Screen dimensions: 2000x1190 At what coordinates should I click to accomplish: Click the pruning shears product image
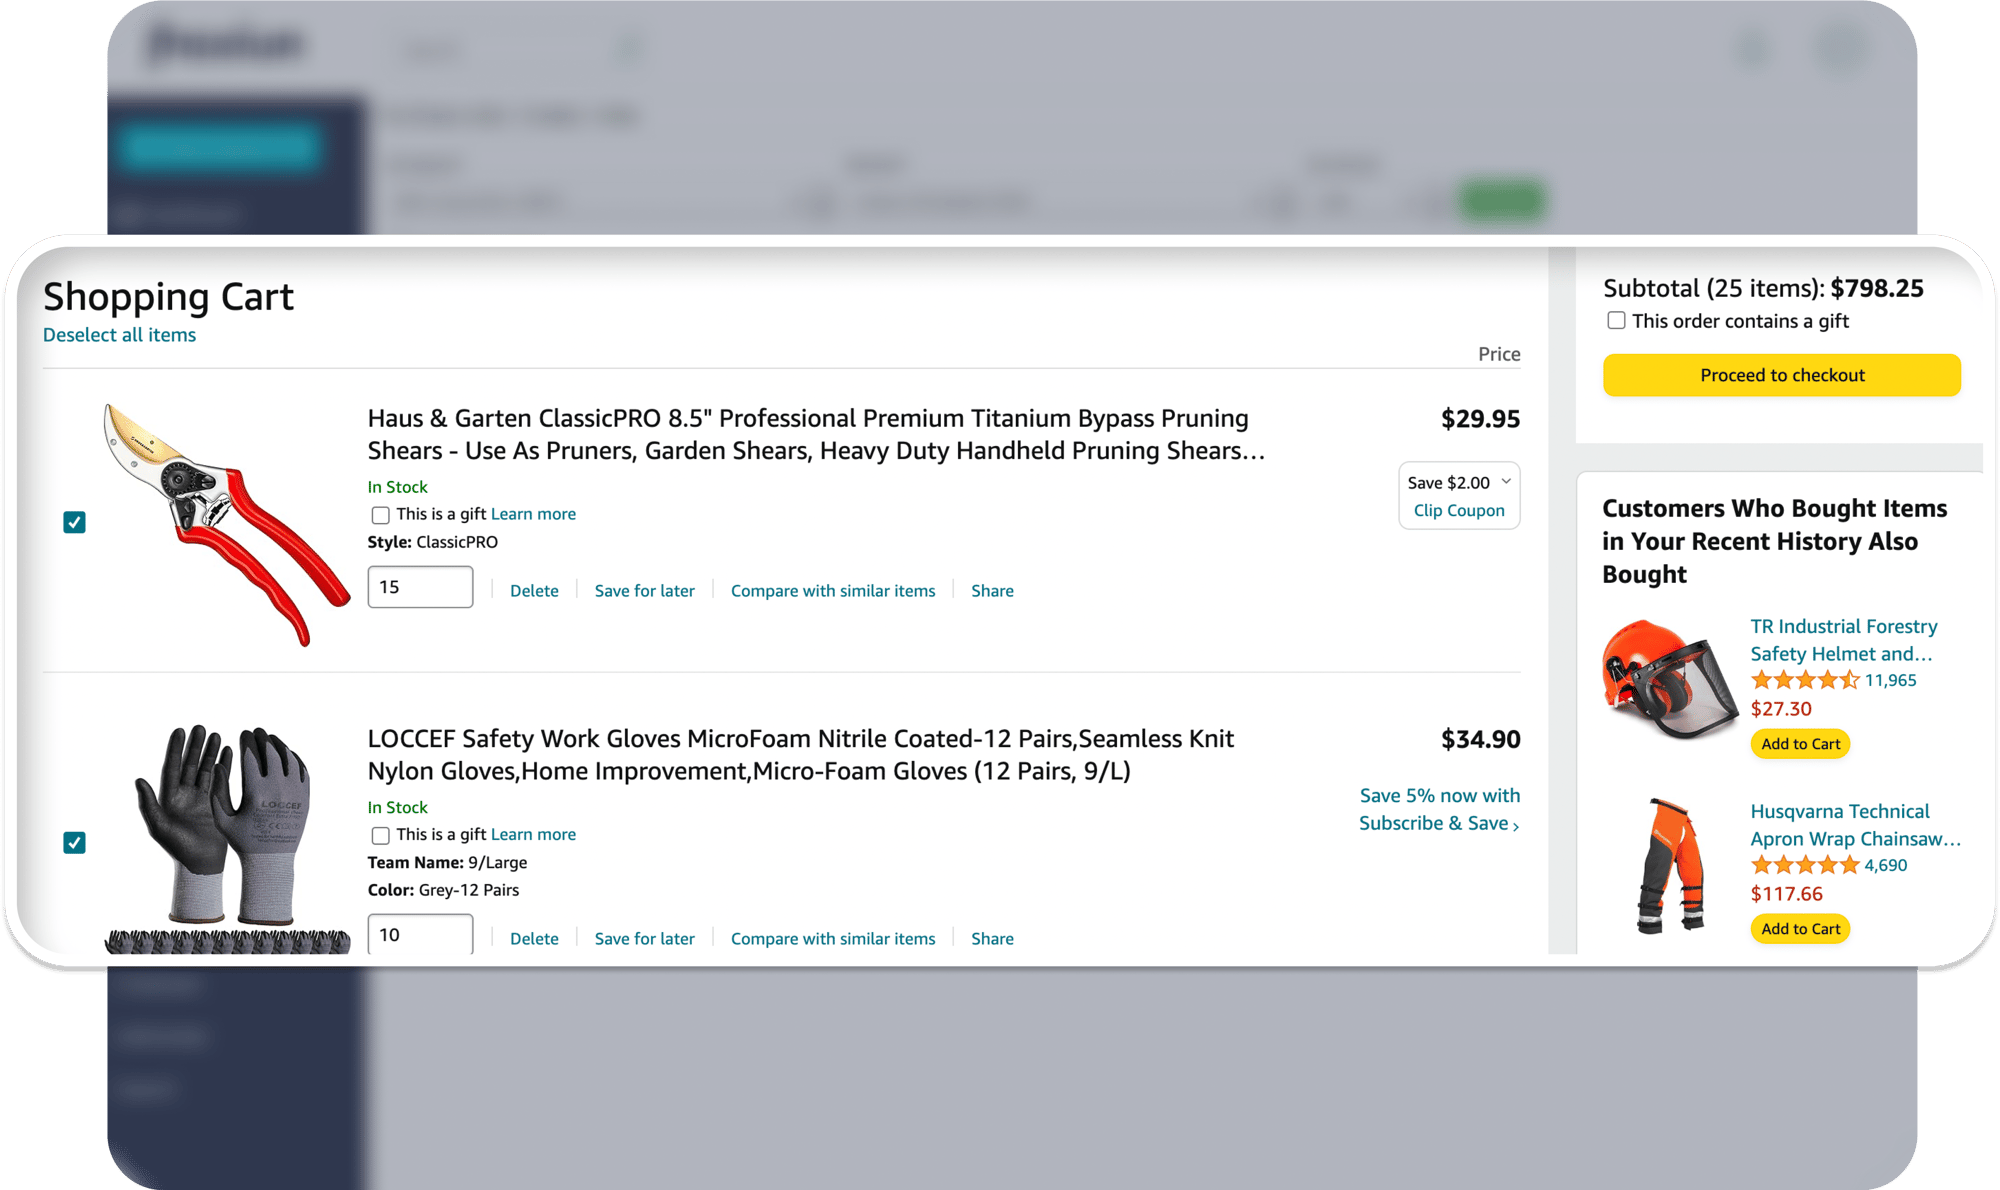[226, 523]
